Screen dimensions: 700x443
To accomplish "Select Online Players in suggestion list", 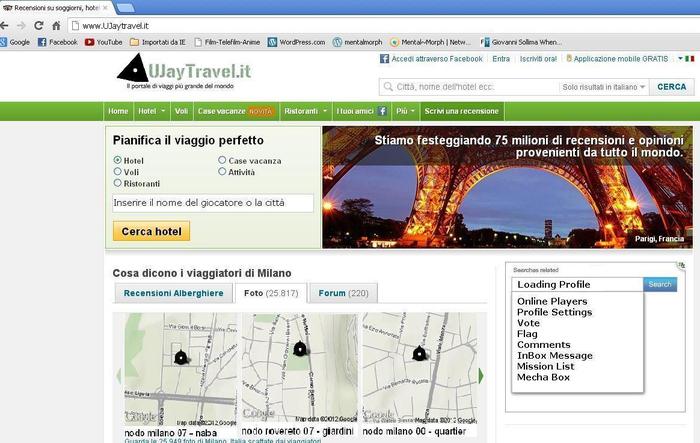I will pyautogui.click(x=552, y=301).
